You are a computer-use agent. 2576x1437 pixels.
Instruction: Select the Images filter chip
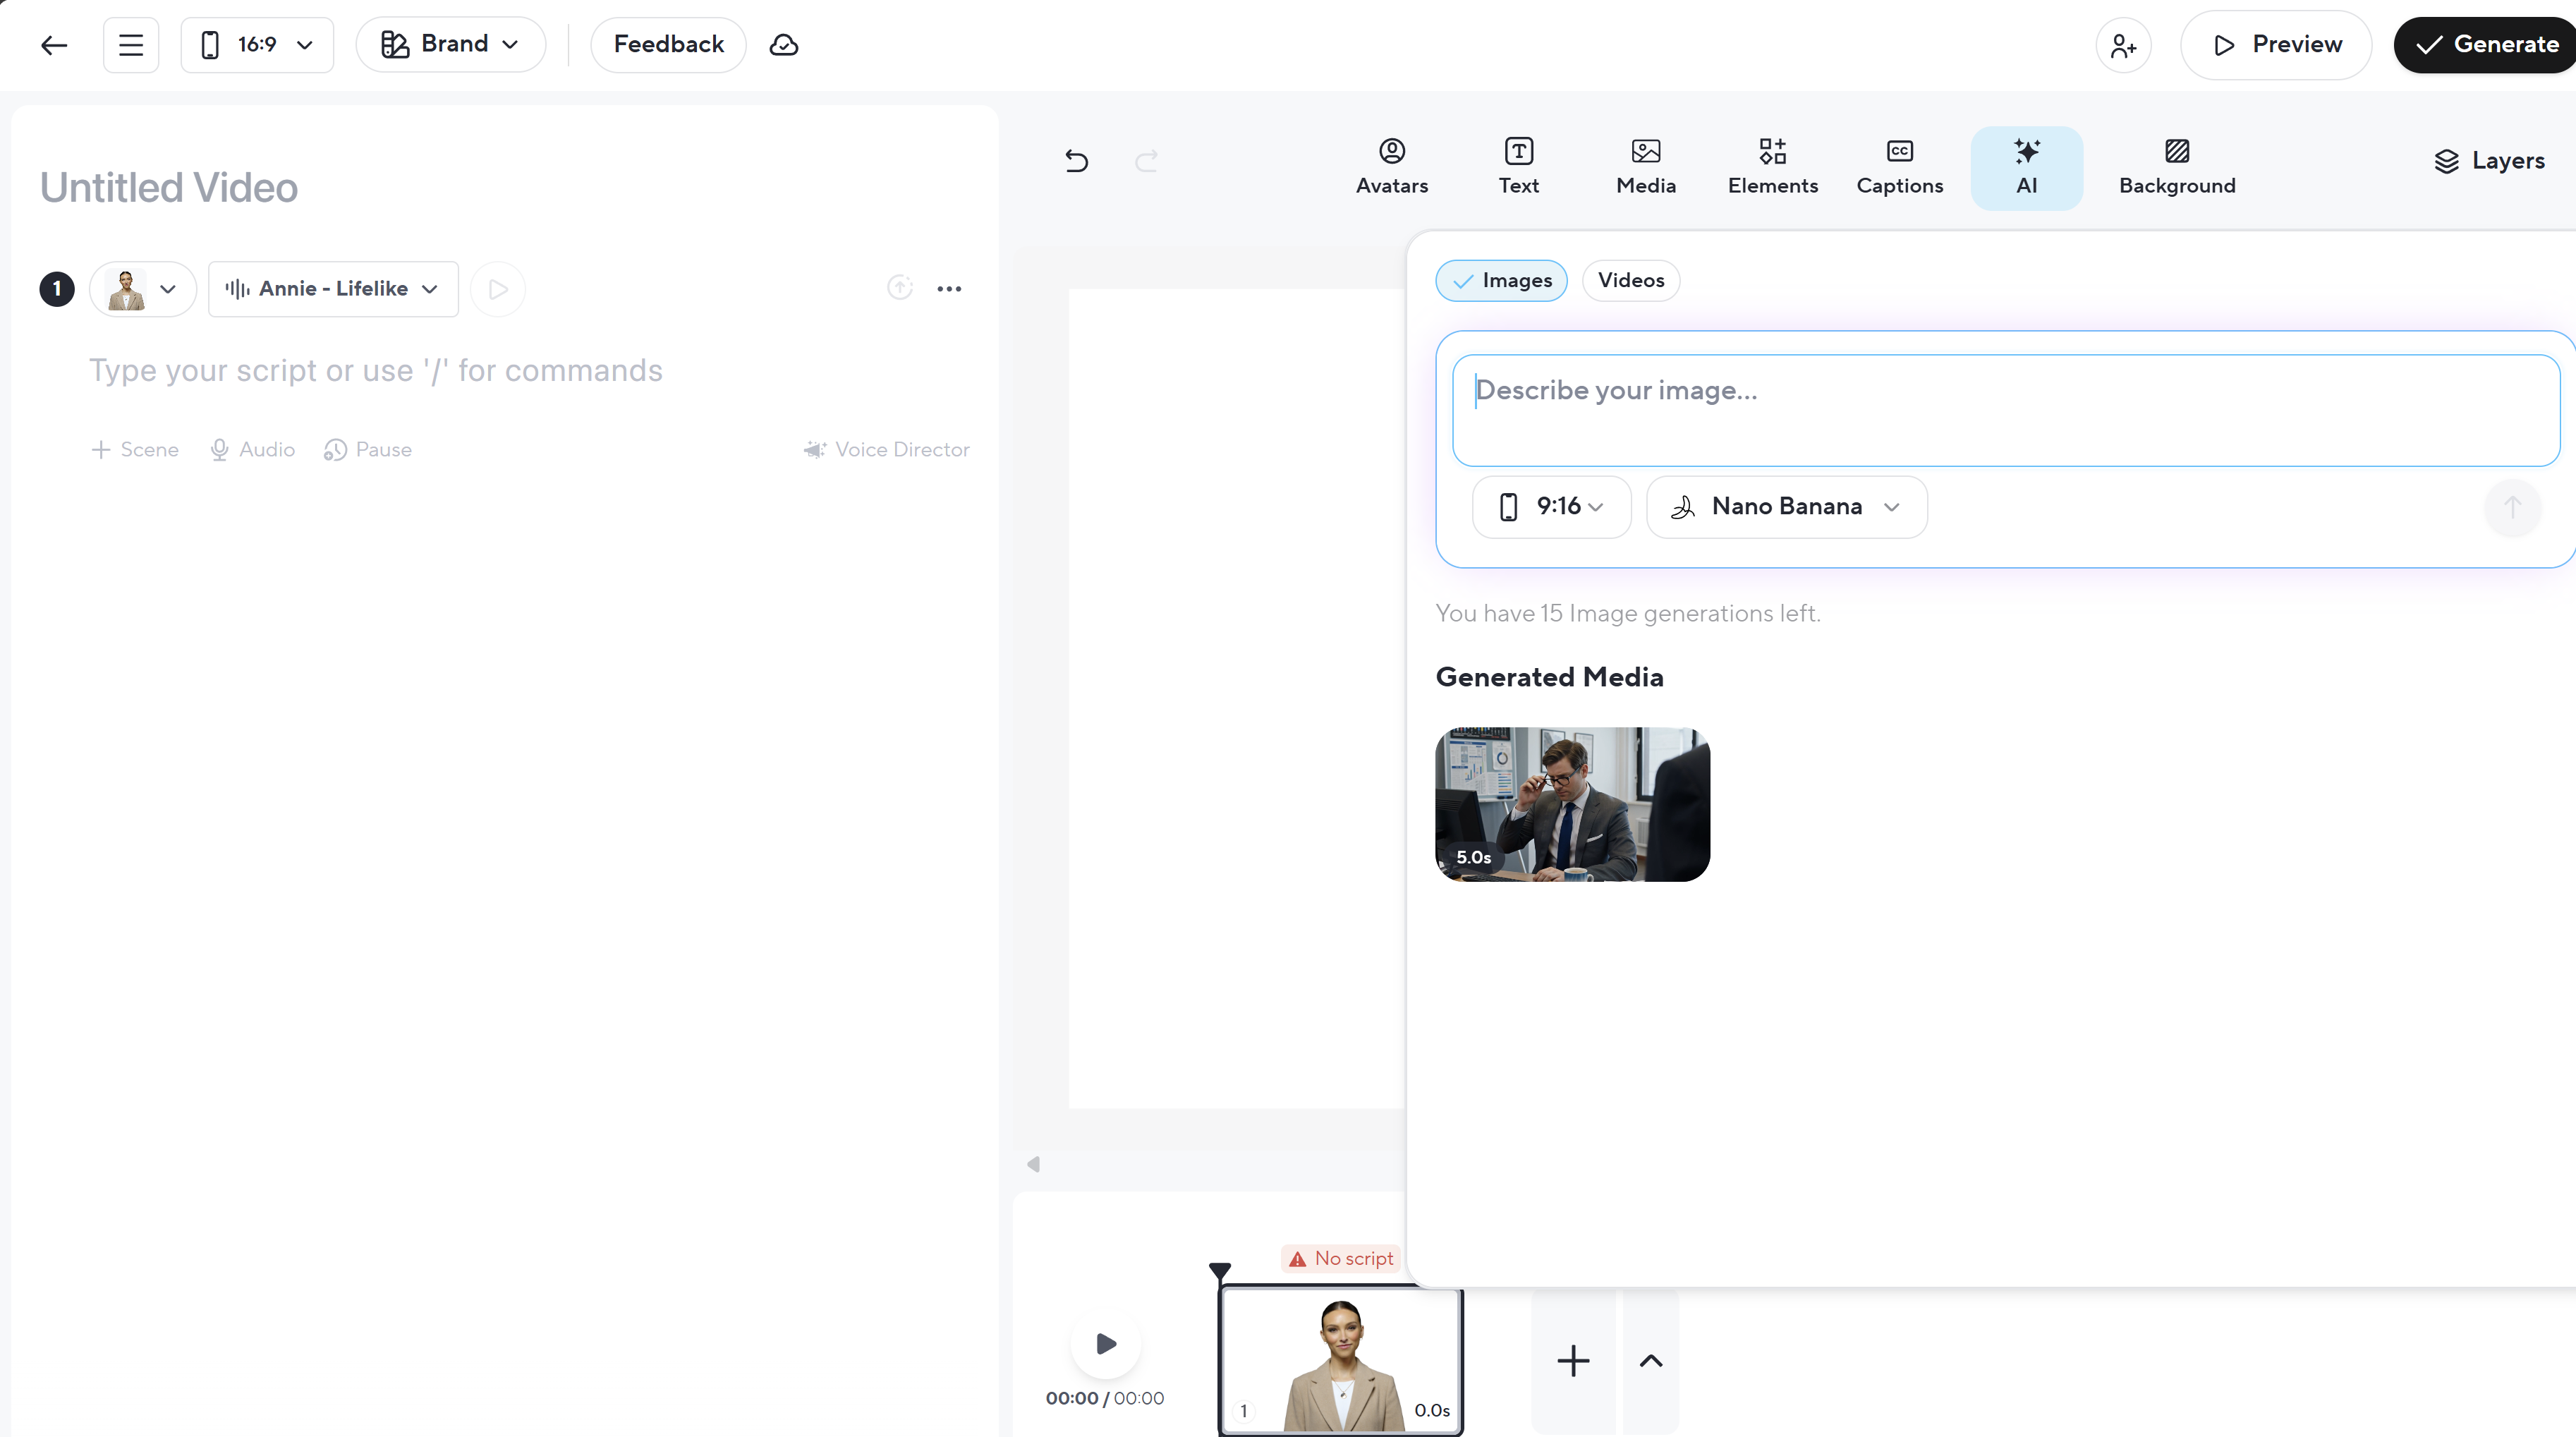click(x=1501, y=280)
